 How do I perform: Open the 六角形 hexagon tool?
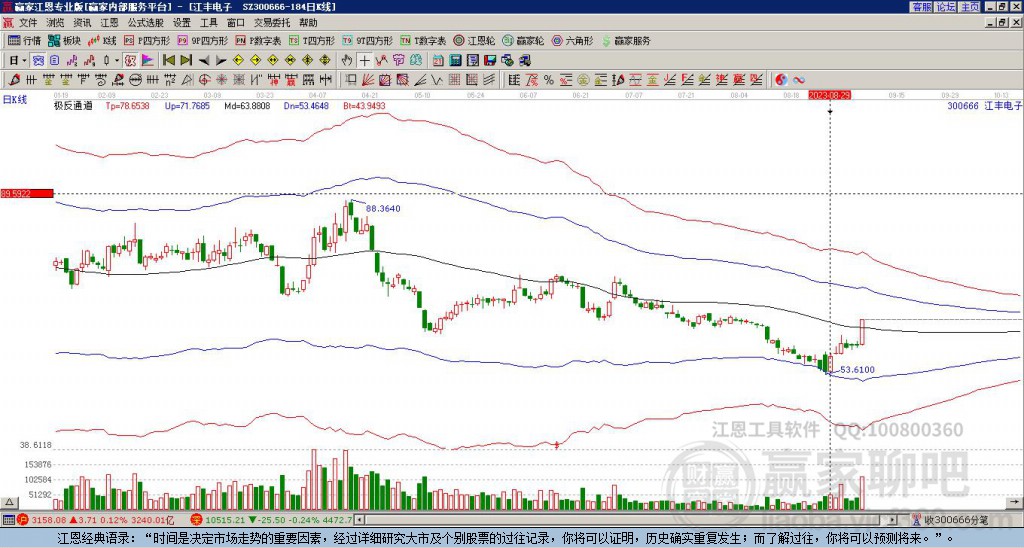[573, 40]
